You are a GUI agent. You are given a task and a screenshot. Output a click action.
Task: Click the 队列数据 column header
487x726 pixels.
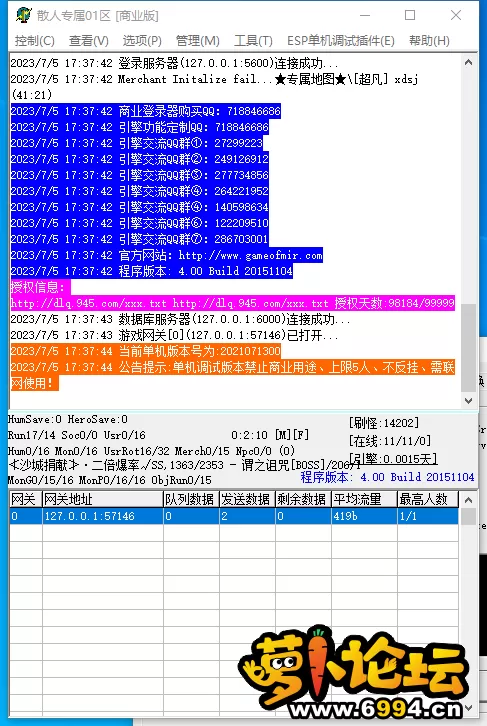coord(191,499)
